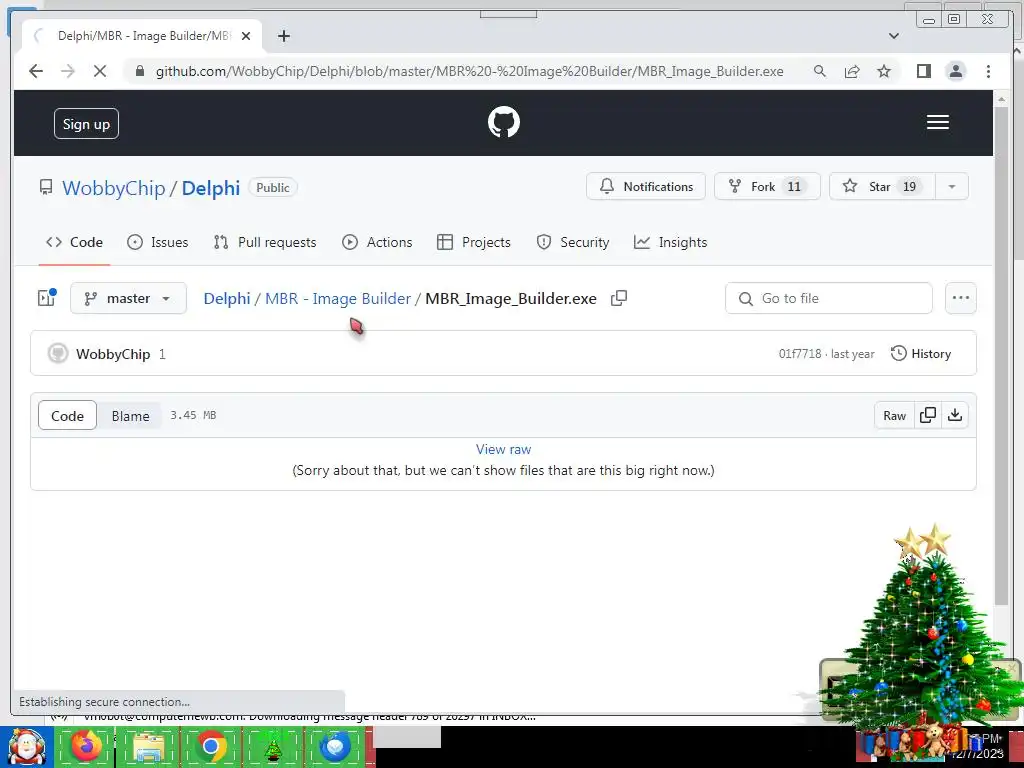This screenshot has height=768, width=1024.
Task: Bookmark this page with star
Action: (x=884, y=71)
